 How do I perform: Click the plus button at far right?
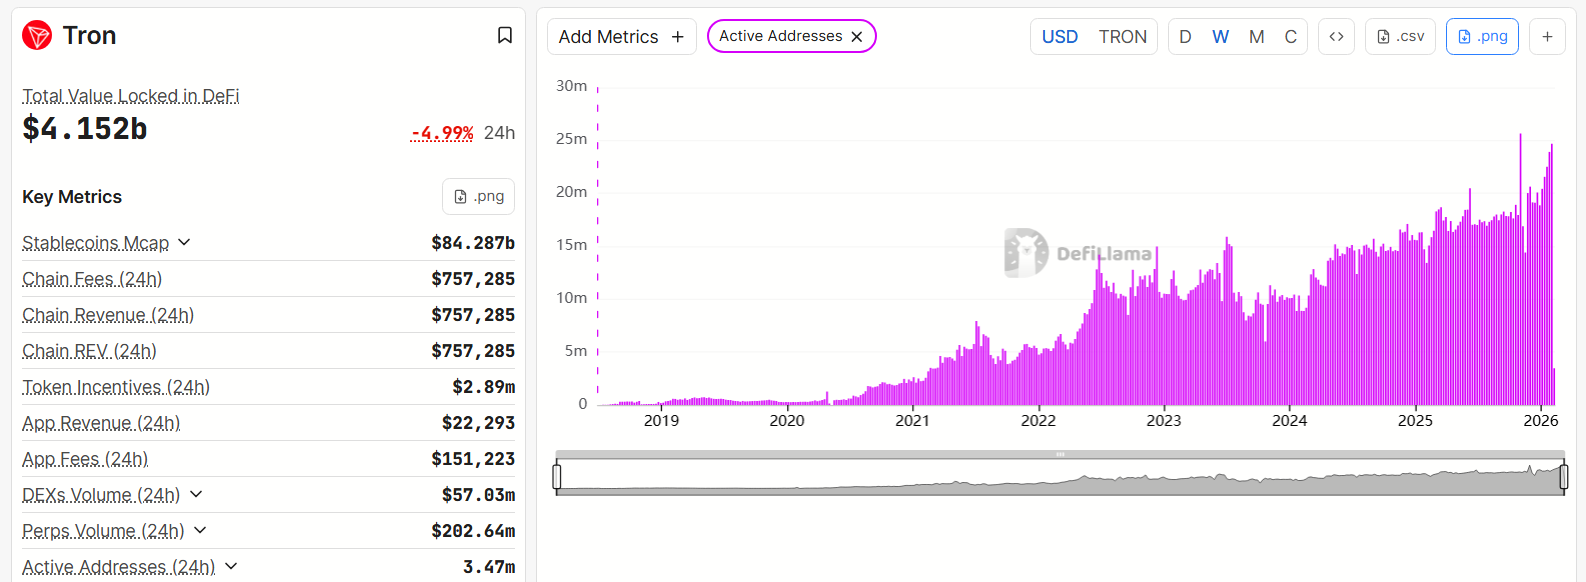1547,37
